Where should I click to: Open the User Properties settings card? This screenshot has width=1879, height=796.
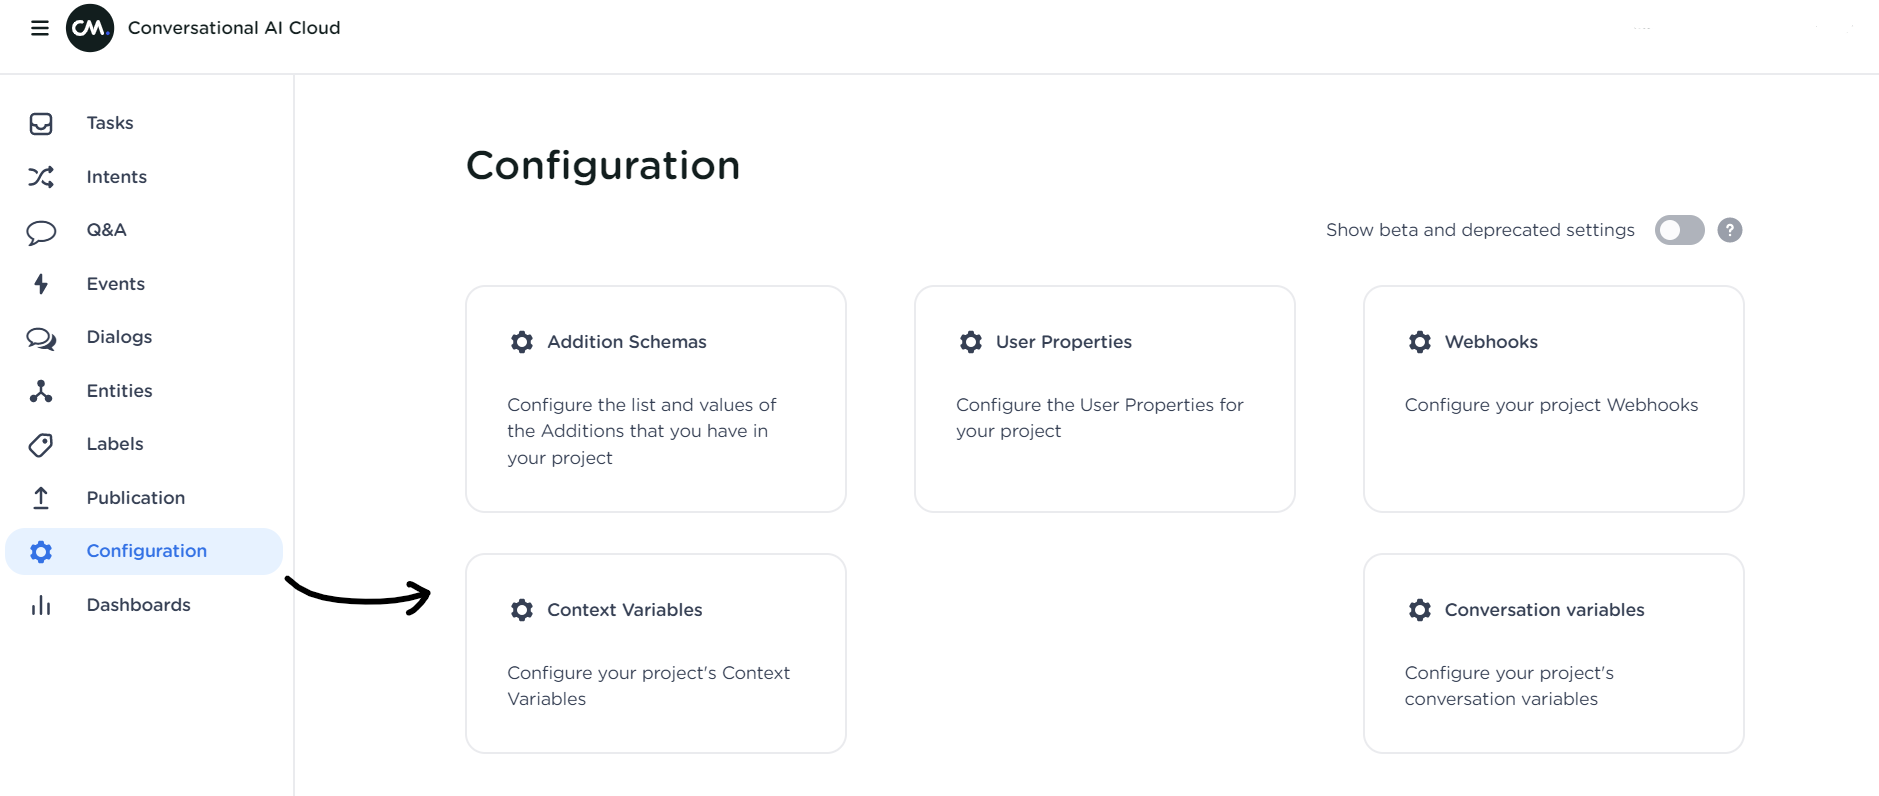coord(1104,399)
